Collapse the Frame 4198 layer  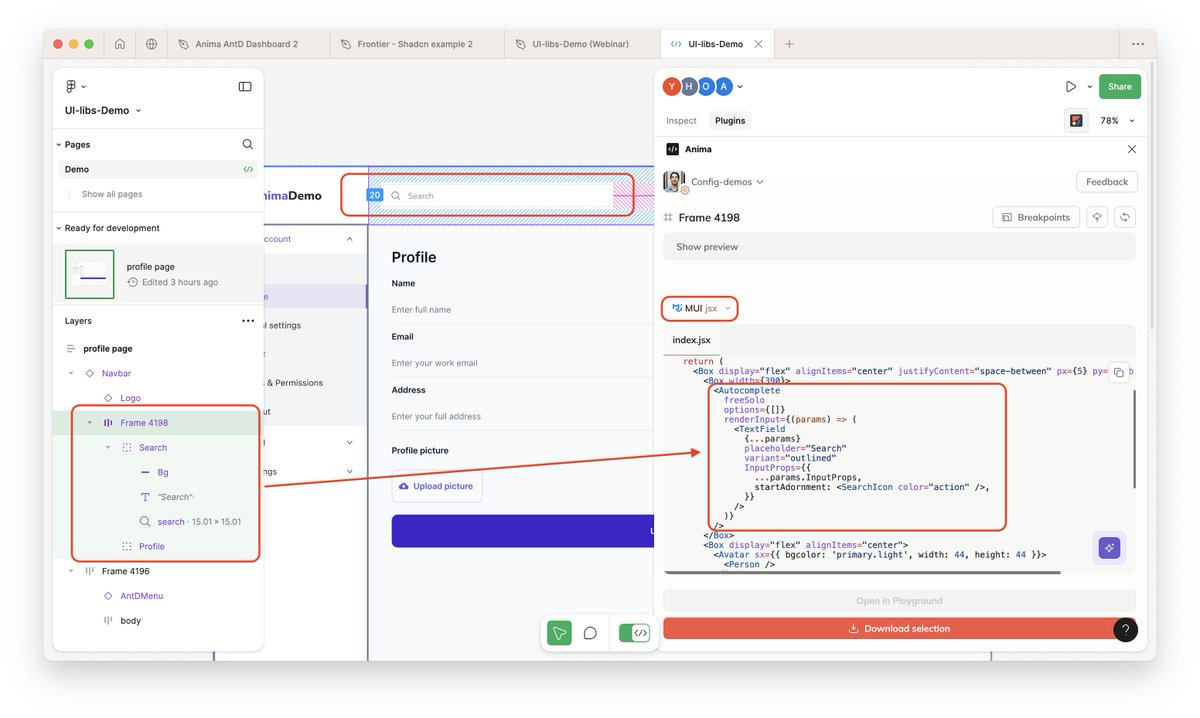coord(90,423)
